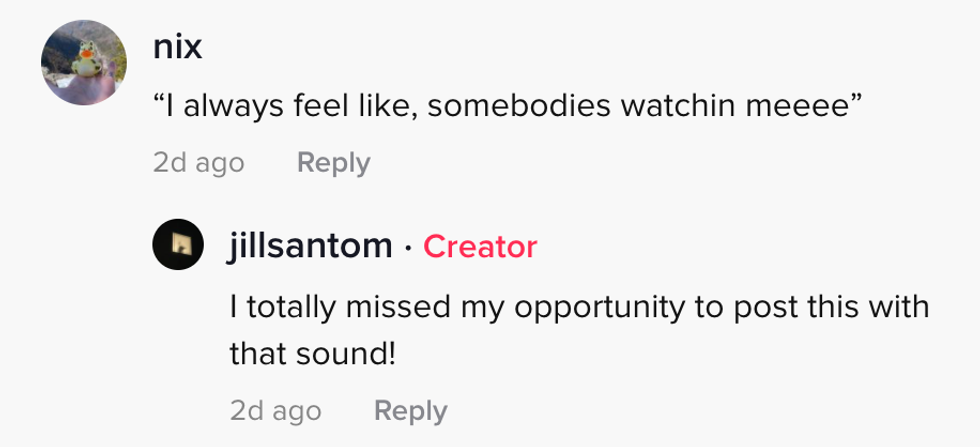Visit the jillsantom username profile
This screenshot has width=980, height=447.
311,245
